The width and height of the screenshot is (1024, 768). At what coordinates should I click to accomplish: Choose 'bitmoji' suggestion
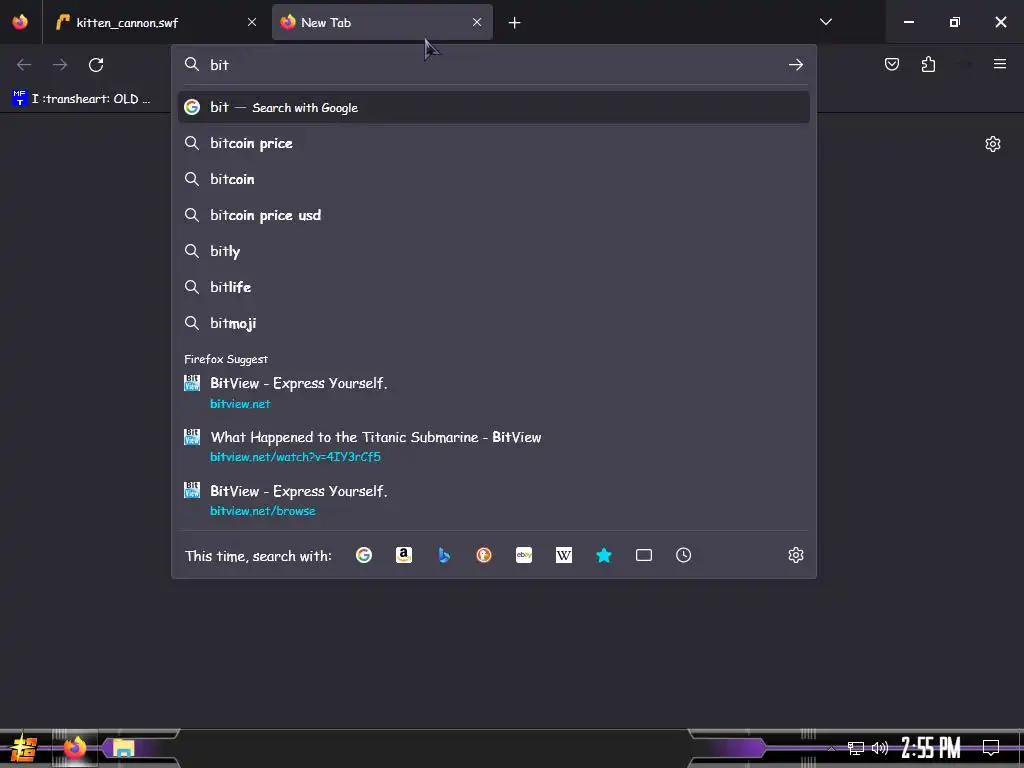494,323
